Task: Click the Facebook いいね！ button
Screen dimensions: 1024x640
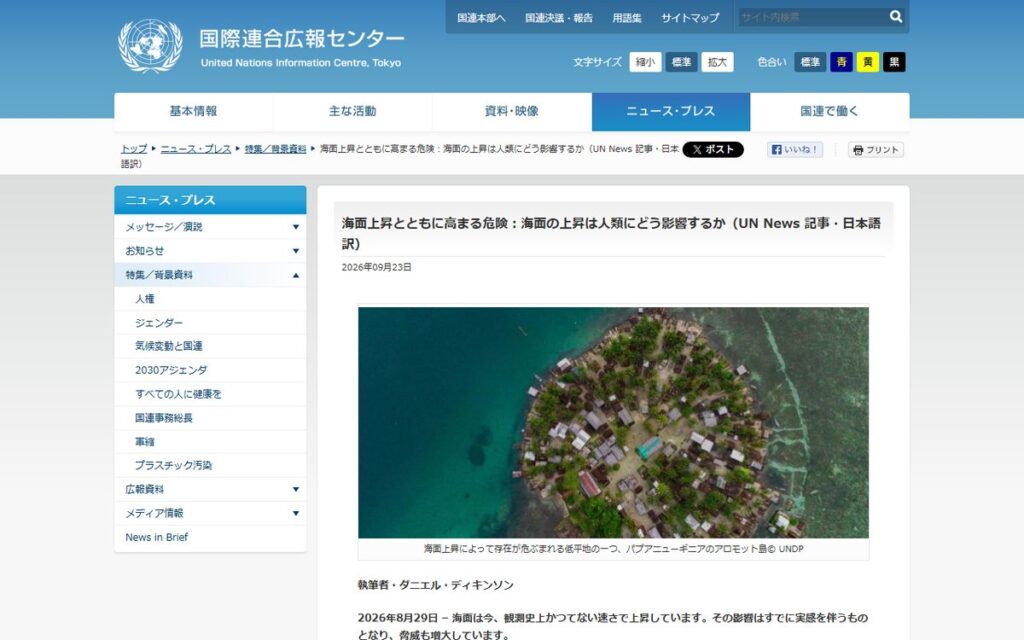Action: click(795, 150)
